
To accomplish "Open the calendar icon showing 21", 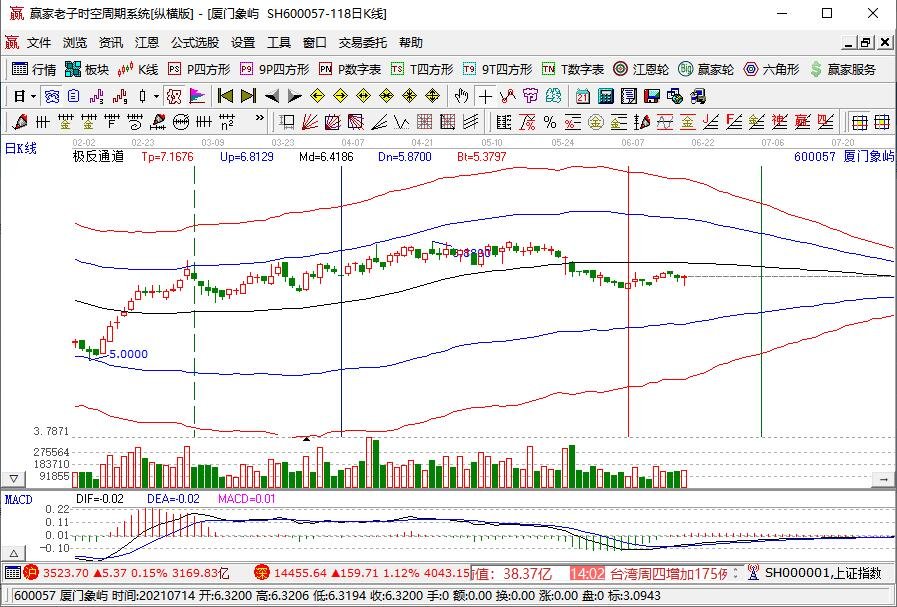I will 583,96.
